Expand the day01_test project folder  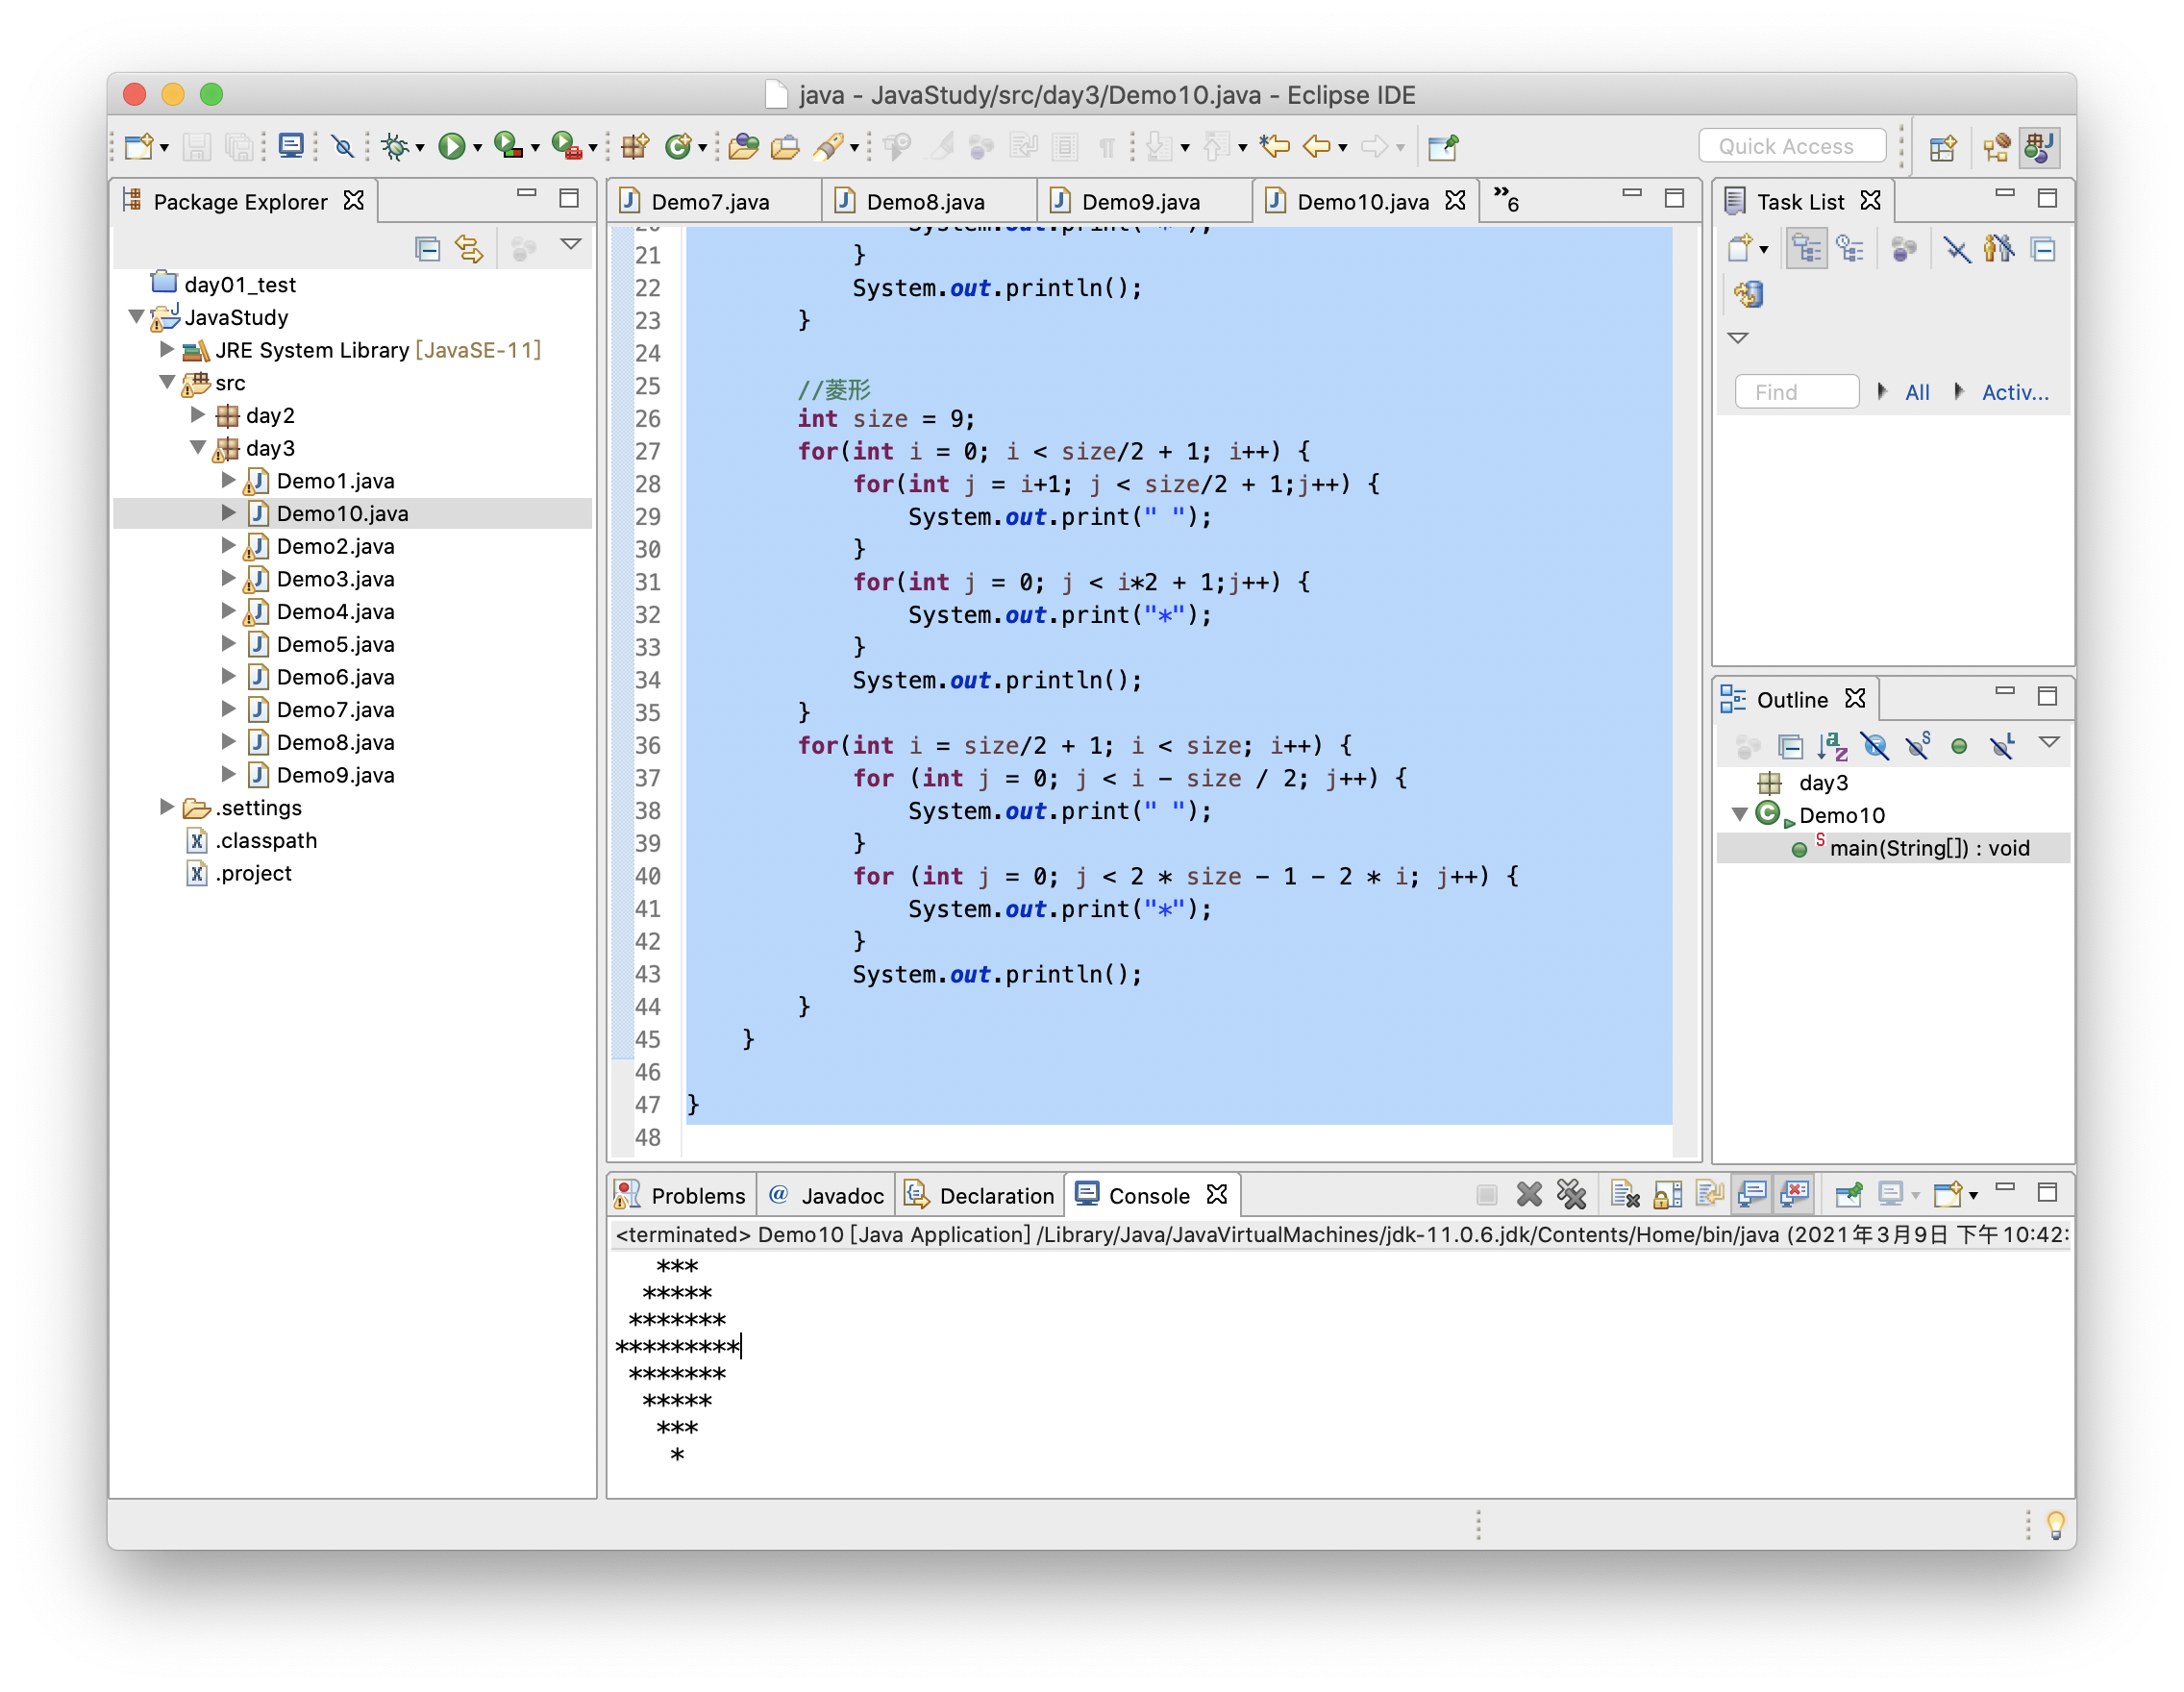[145, 284]
